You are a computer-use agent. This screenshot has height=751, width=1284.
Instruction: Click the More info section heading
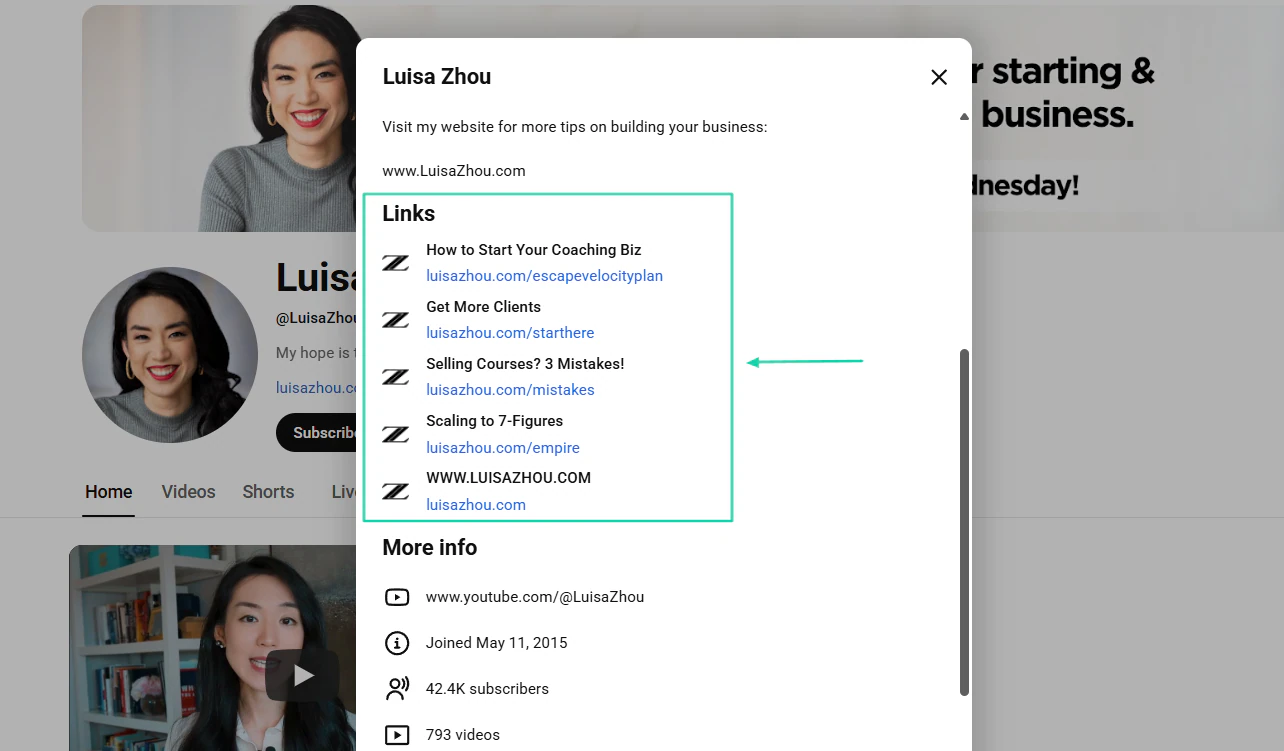pos(430,548)
